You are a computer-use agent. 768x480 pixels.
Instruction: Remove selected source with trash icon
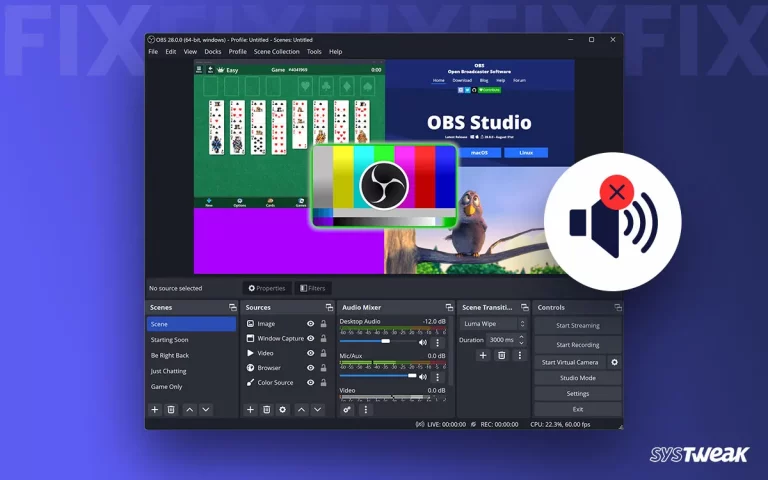click(x=266, y=409)
